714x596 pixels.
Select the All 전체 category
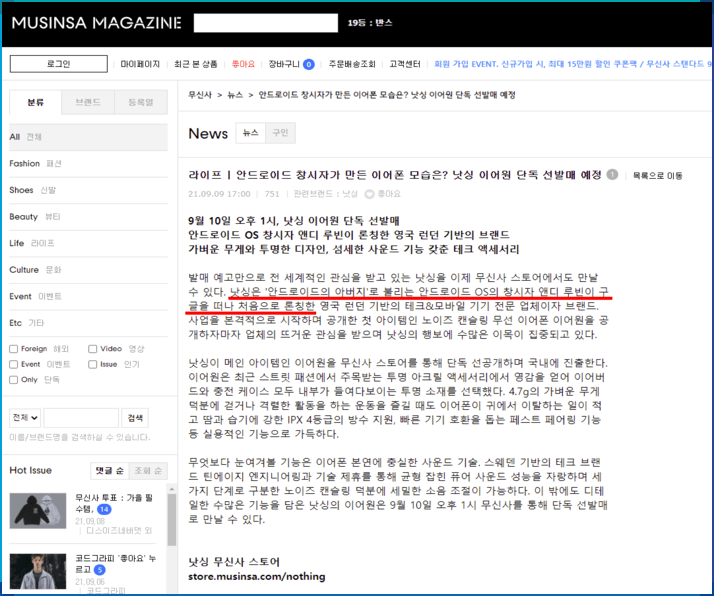tap(88, 137)
